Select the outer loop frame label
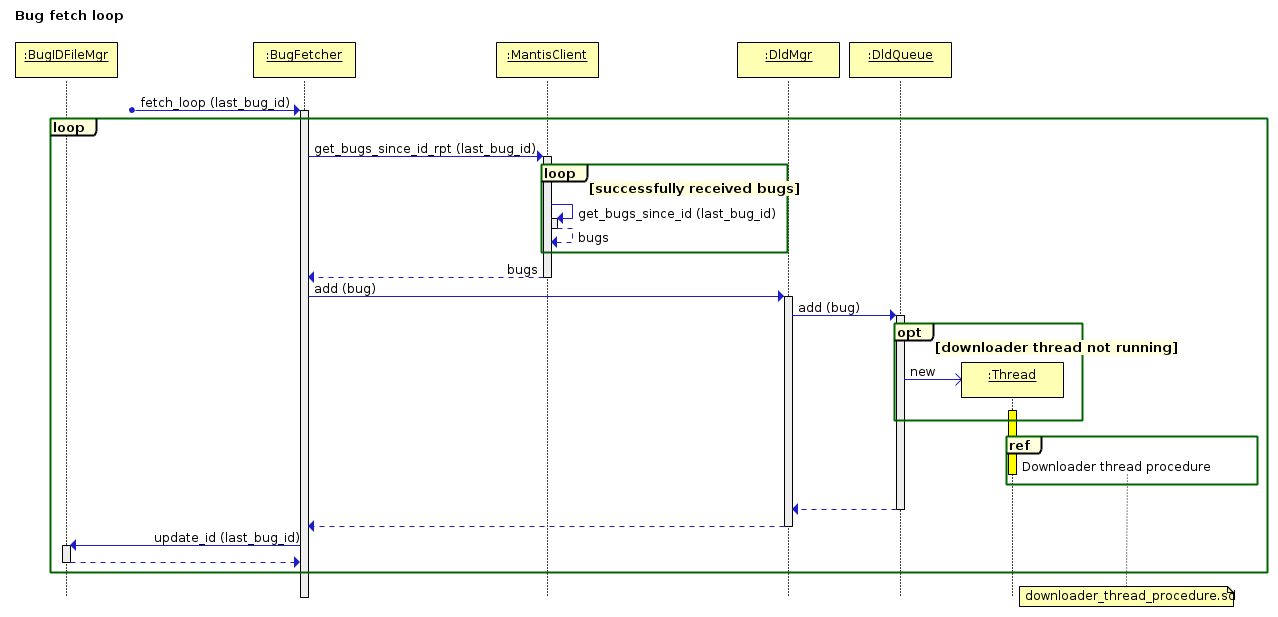This screenshot has height=617, width=1278. pos(70,126)
